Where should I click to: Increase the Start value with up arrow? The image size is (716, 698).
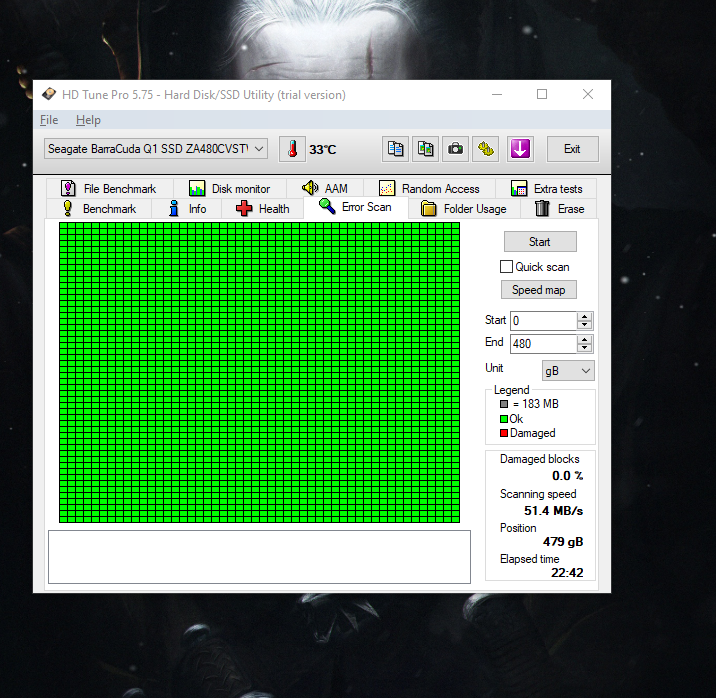[x=584, y=316]
